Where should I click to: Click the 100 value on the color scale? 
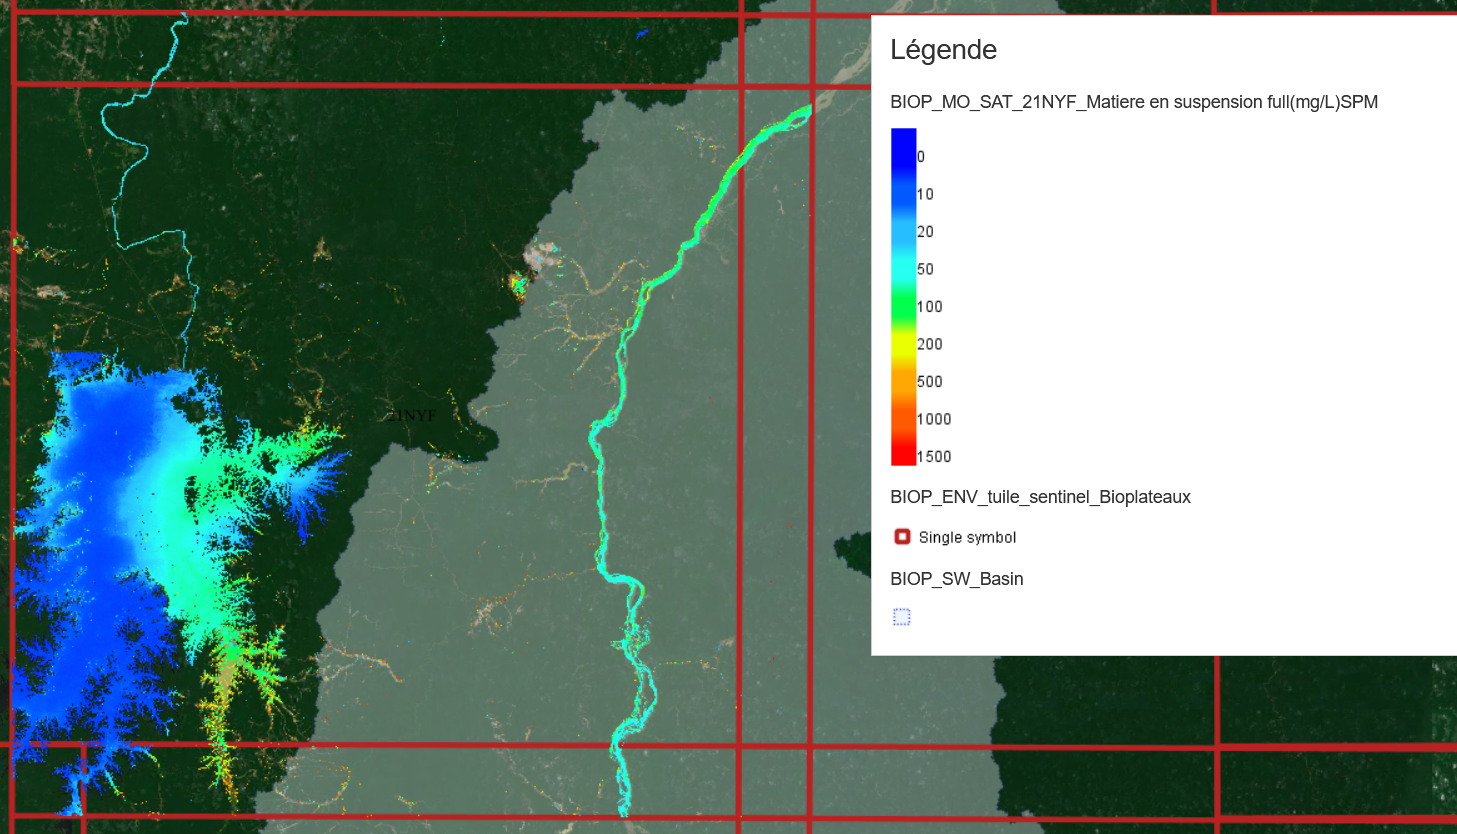click(x=929, y=307)
